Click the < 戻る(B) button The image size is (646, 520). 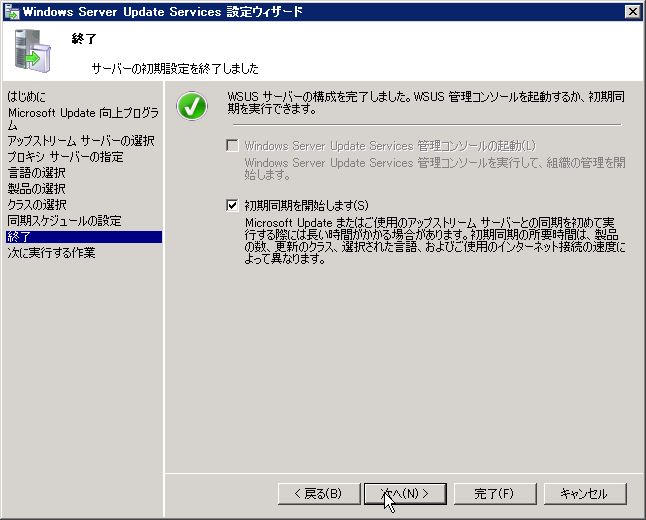point(319,494)
